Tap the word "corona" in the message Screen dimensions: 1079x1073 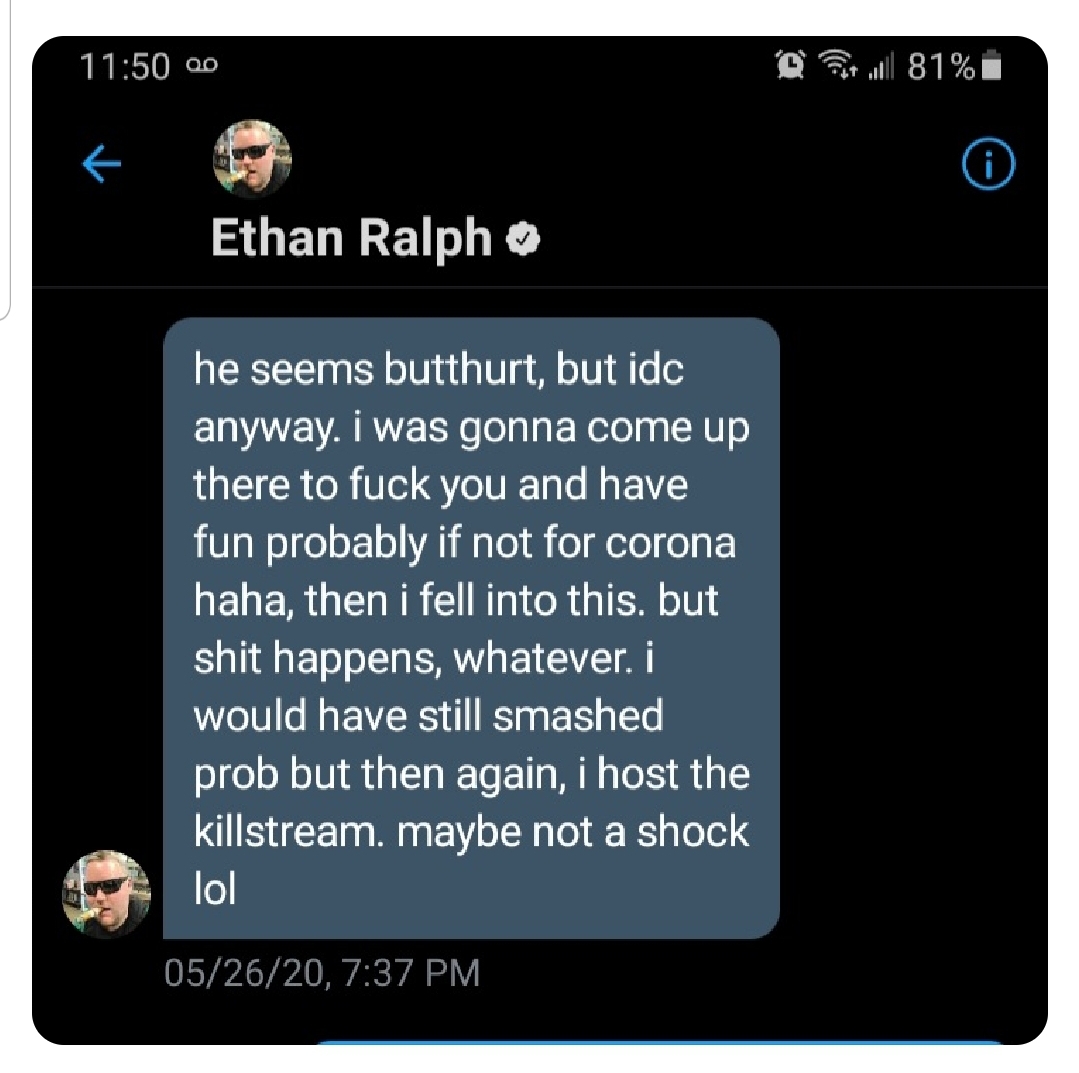pyautogui.click(x=670, y=543)
